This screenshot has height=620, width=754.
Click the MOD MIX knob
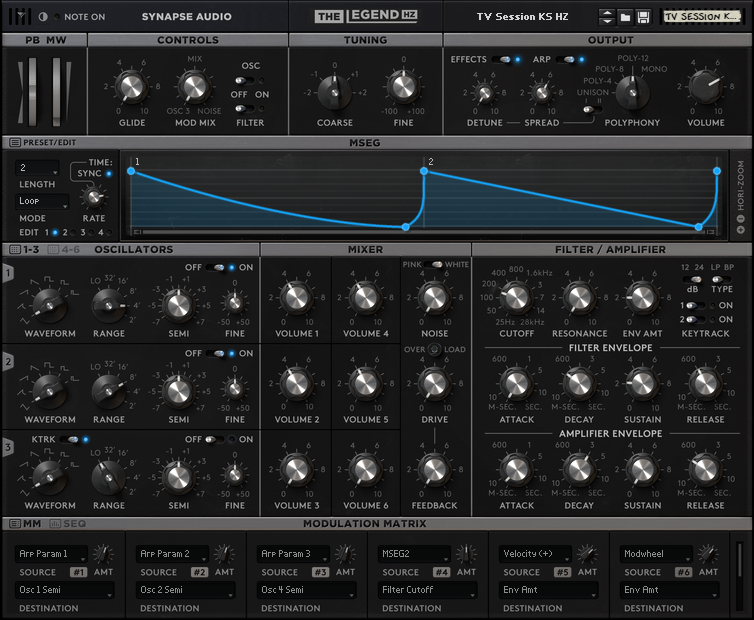[x=194, y=87]
